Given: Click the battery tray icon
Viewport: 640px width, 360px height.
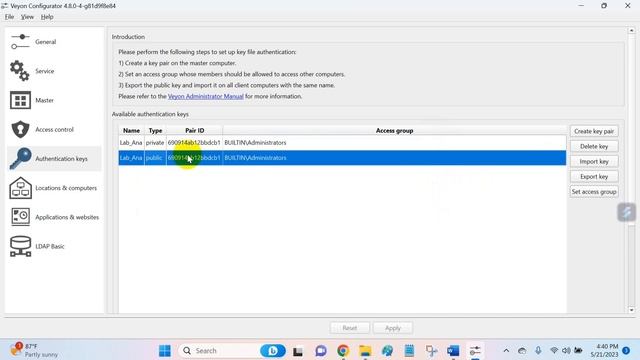Looking at the screenshot, I should [578, 351].
